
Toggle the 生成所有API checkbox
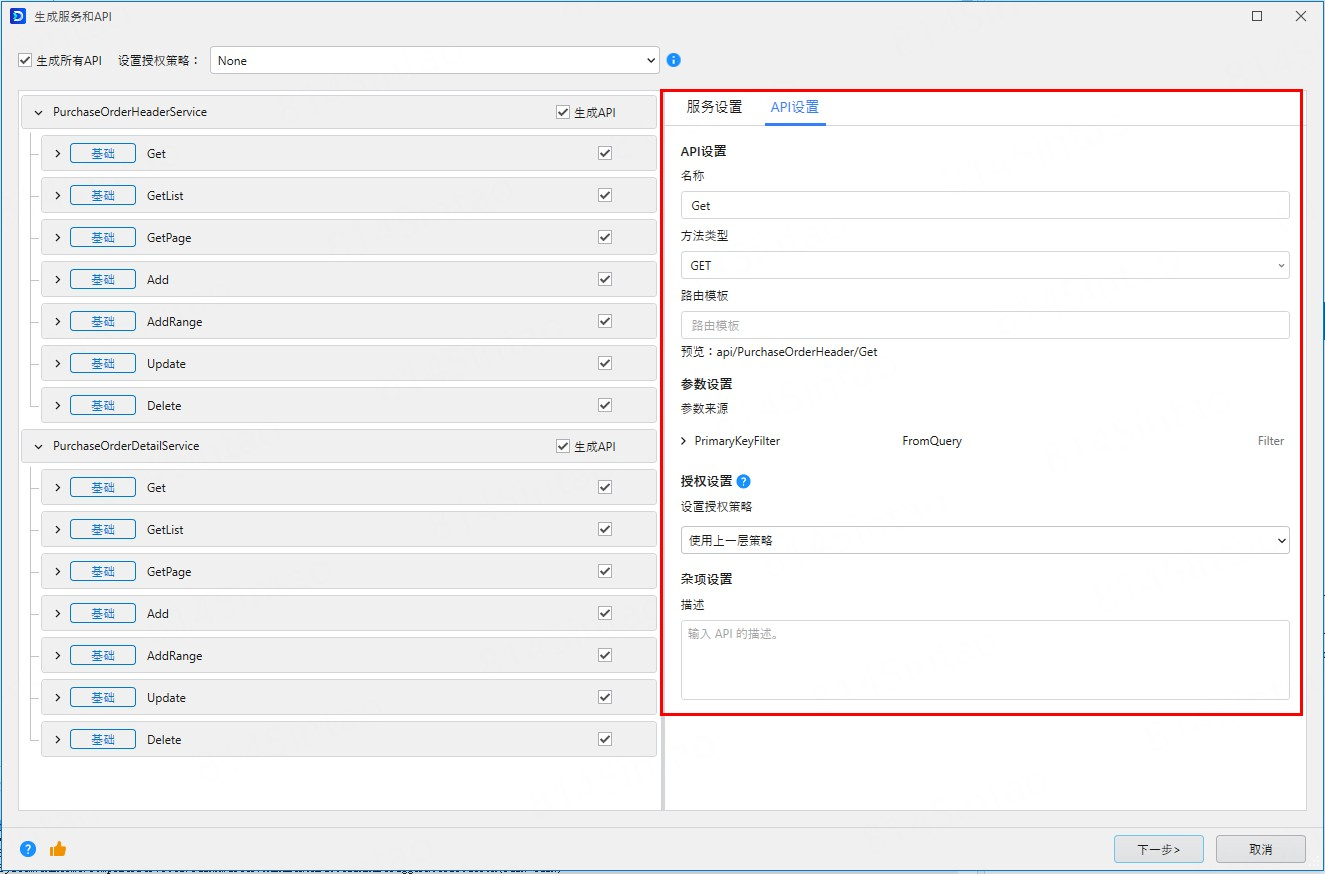(26, 61)
